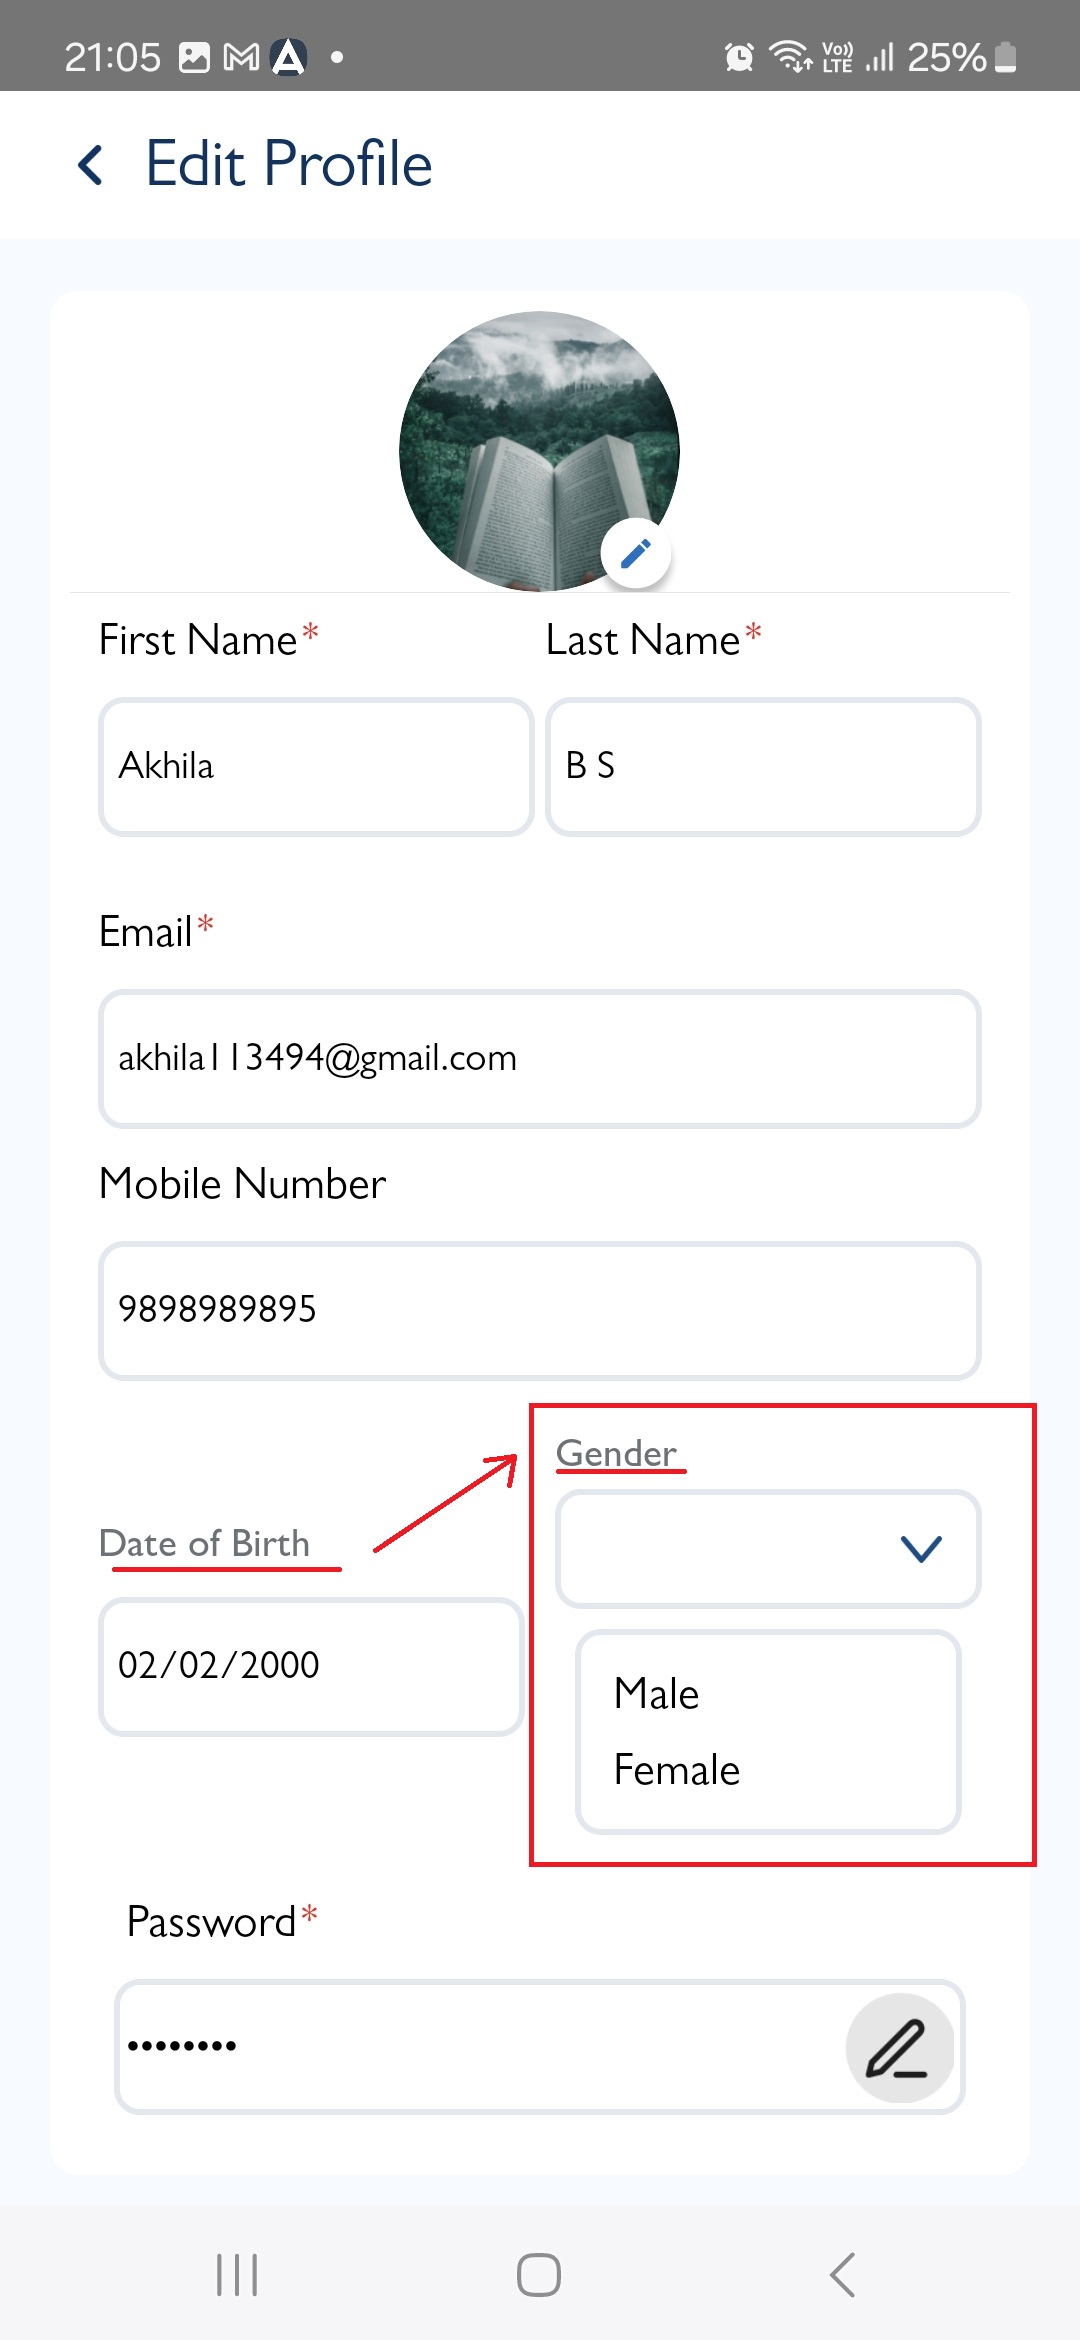The height and width of the screenshot is (2340, 1080).
Task: Tap the email field akhila113494@gmail.com
Action: [540, 1059]
